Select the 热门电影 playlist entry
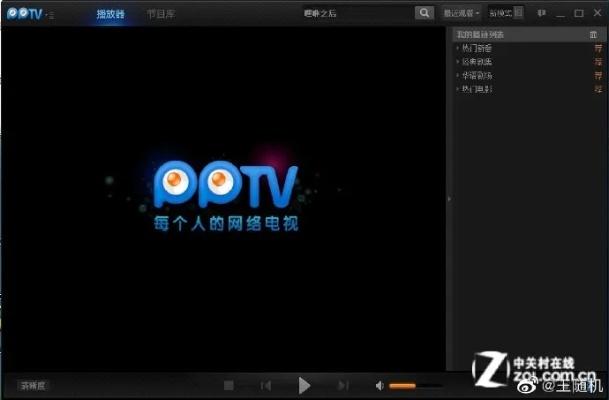The height and width of the screenshot is (400, 609). point(477,89)
